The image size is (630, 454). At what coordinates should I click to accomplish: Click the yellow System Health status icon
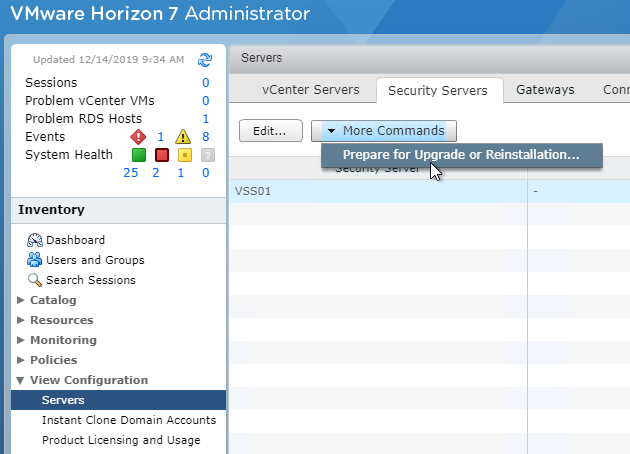[x=185, y=155]
